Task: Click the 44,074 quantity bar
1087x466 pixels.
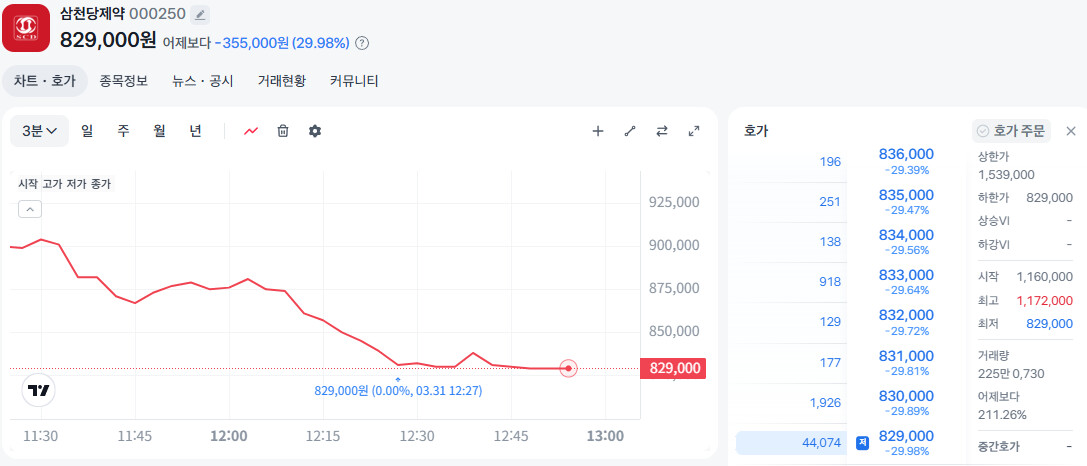Action: point(791,442)
